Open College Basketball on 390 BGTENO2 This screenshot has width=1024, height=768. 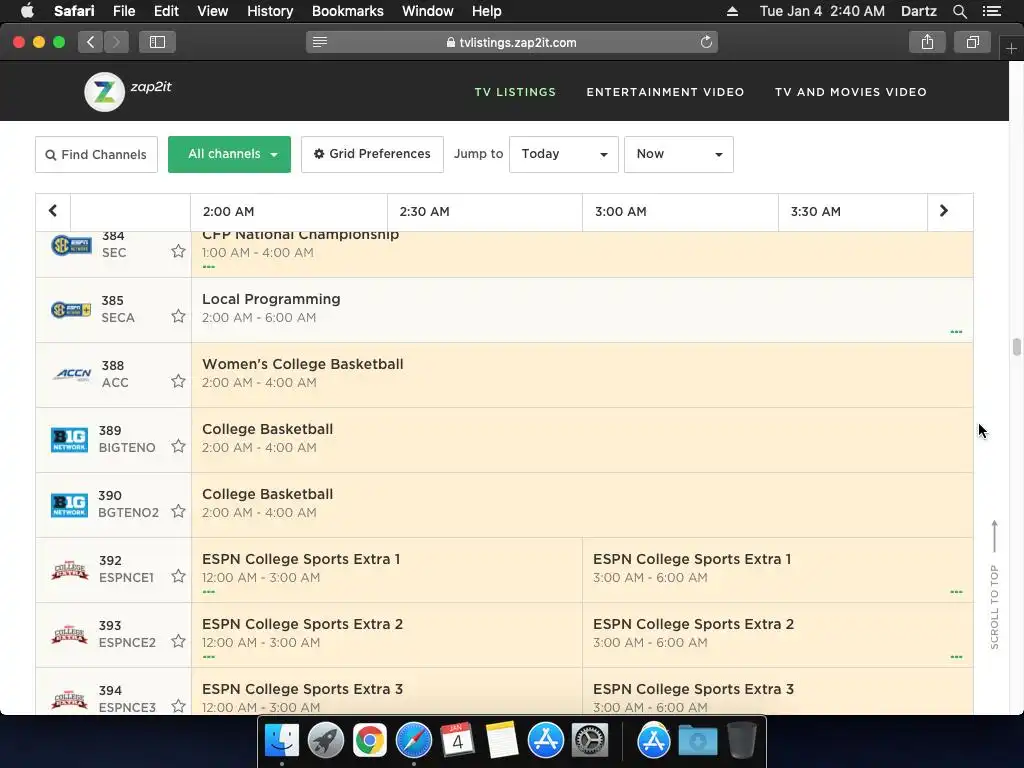click(x=582, y=505)
